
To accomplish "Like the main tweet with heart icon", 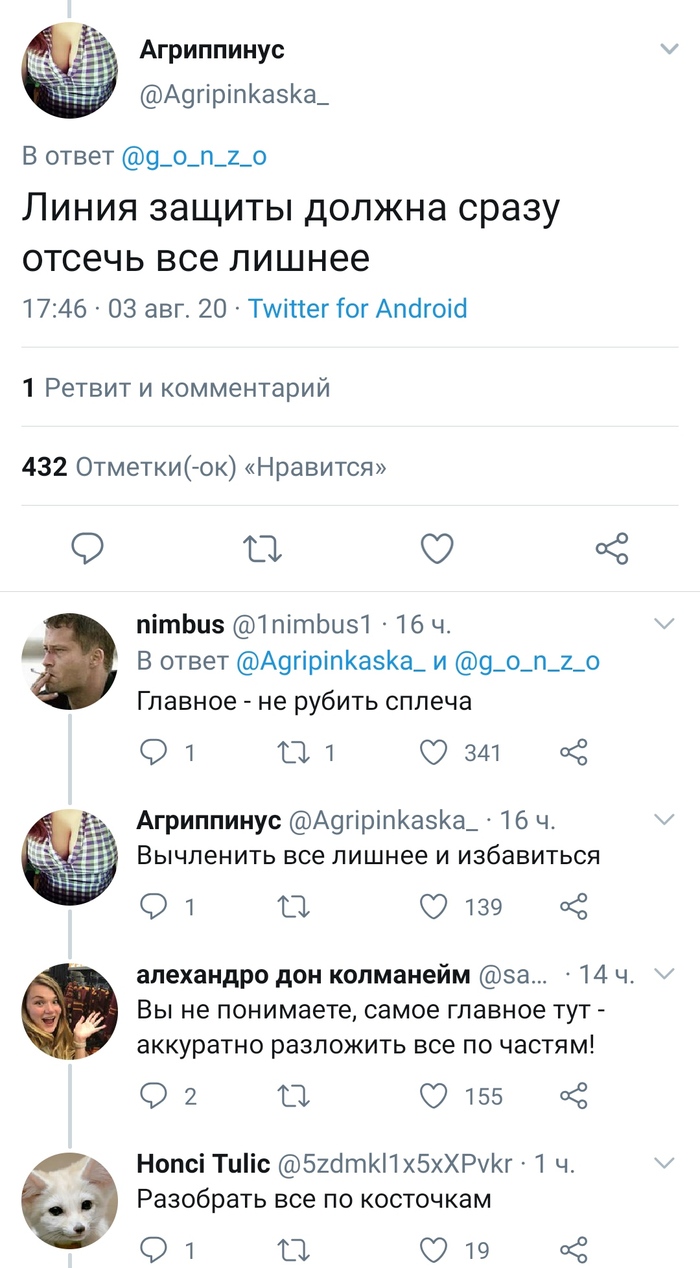I will 437,548.
